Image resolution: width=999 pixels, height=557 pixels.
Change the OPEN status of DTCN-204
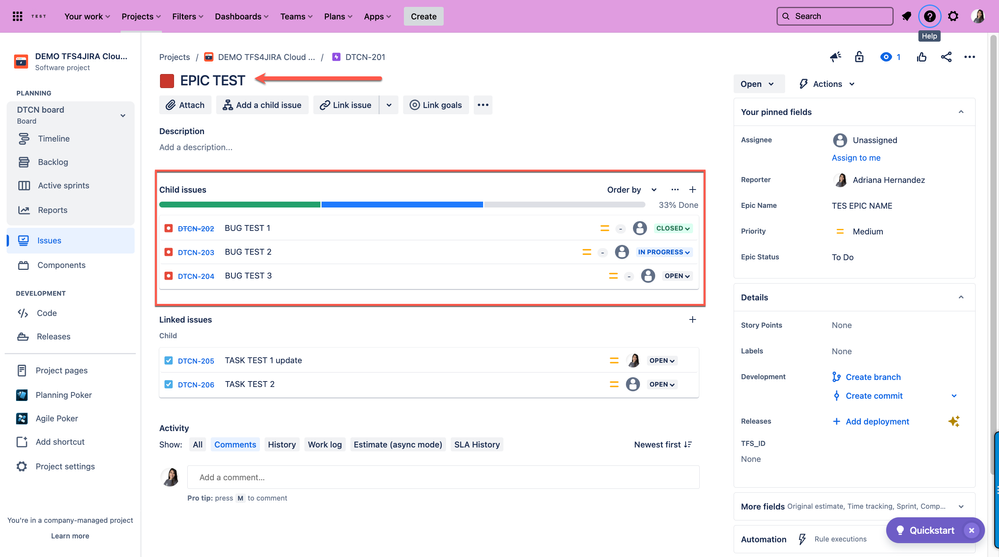[x=677, y=276]
